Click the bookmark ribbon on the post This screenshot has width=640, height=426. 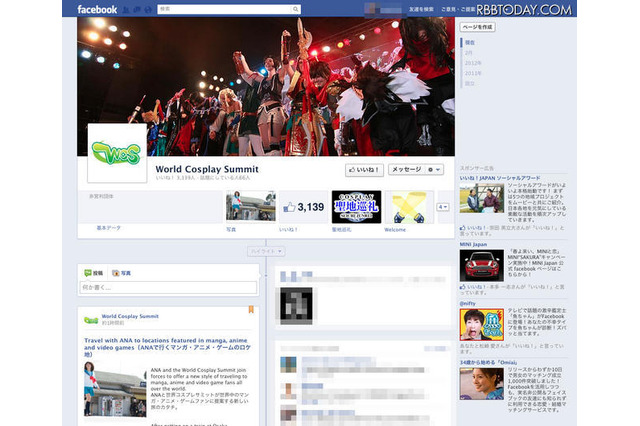click(x=251, y=310)
